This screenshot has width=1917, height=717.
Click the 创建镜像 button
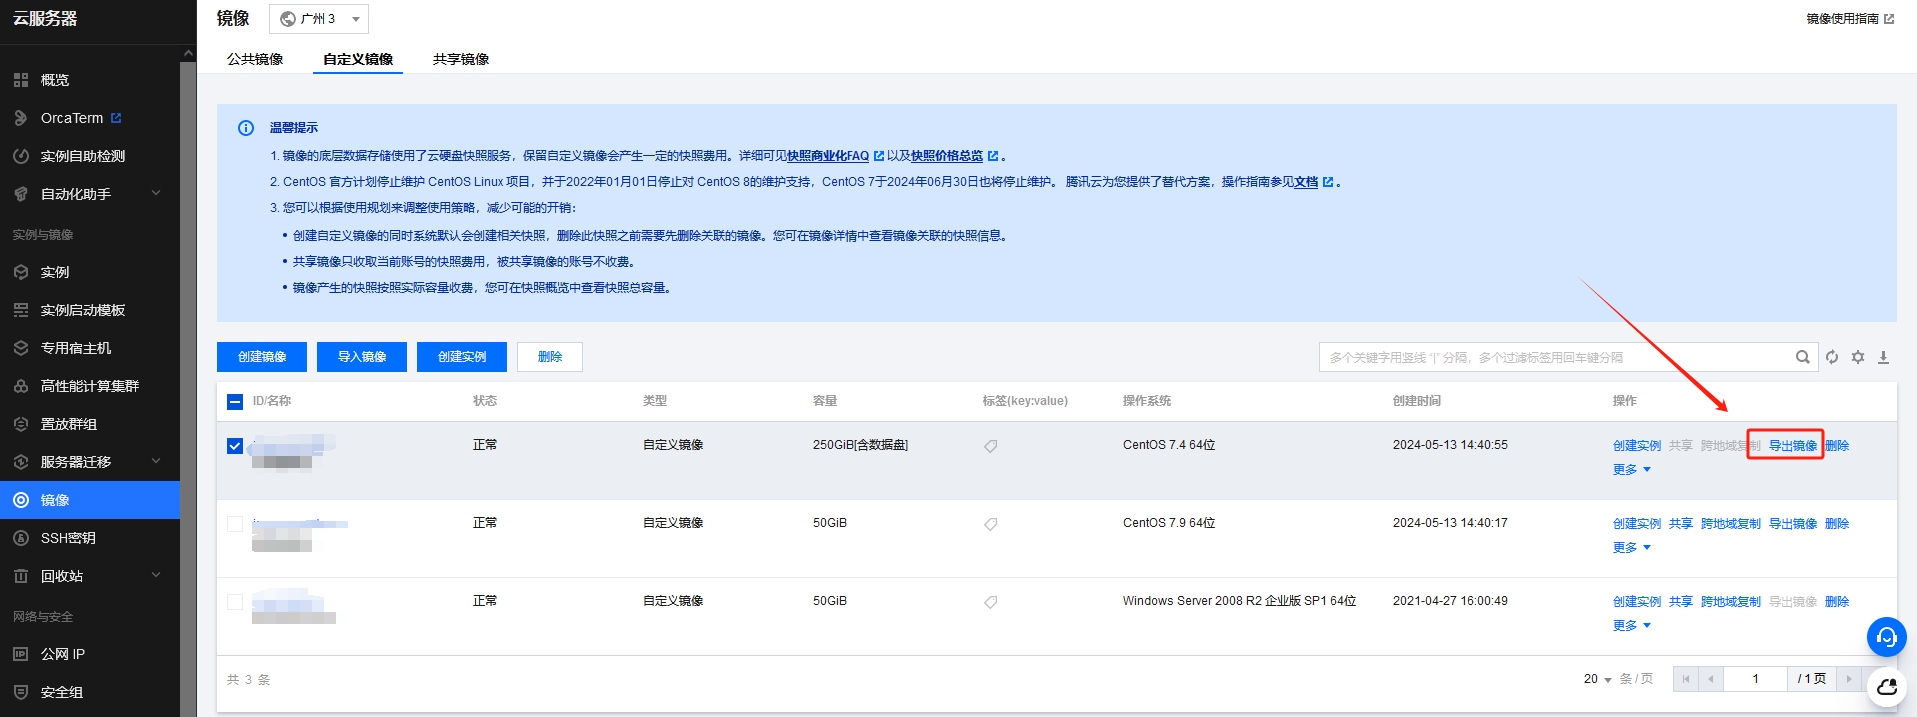(x=262, y=357)
